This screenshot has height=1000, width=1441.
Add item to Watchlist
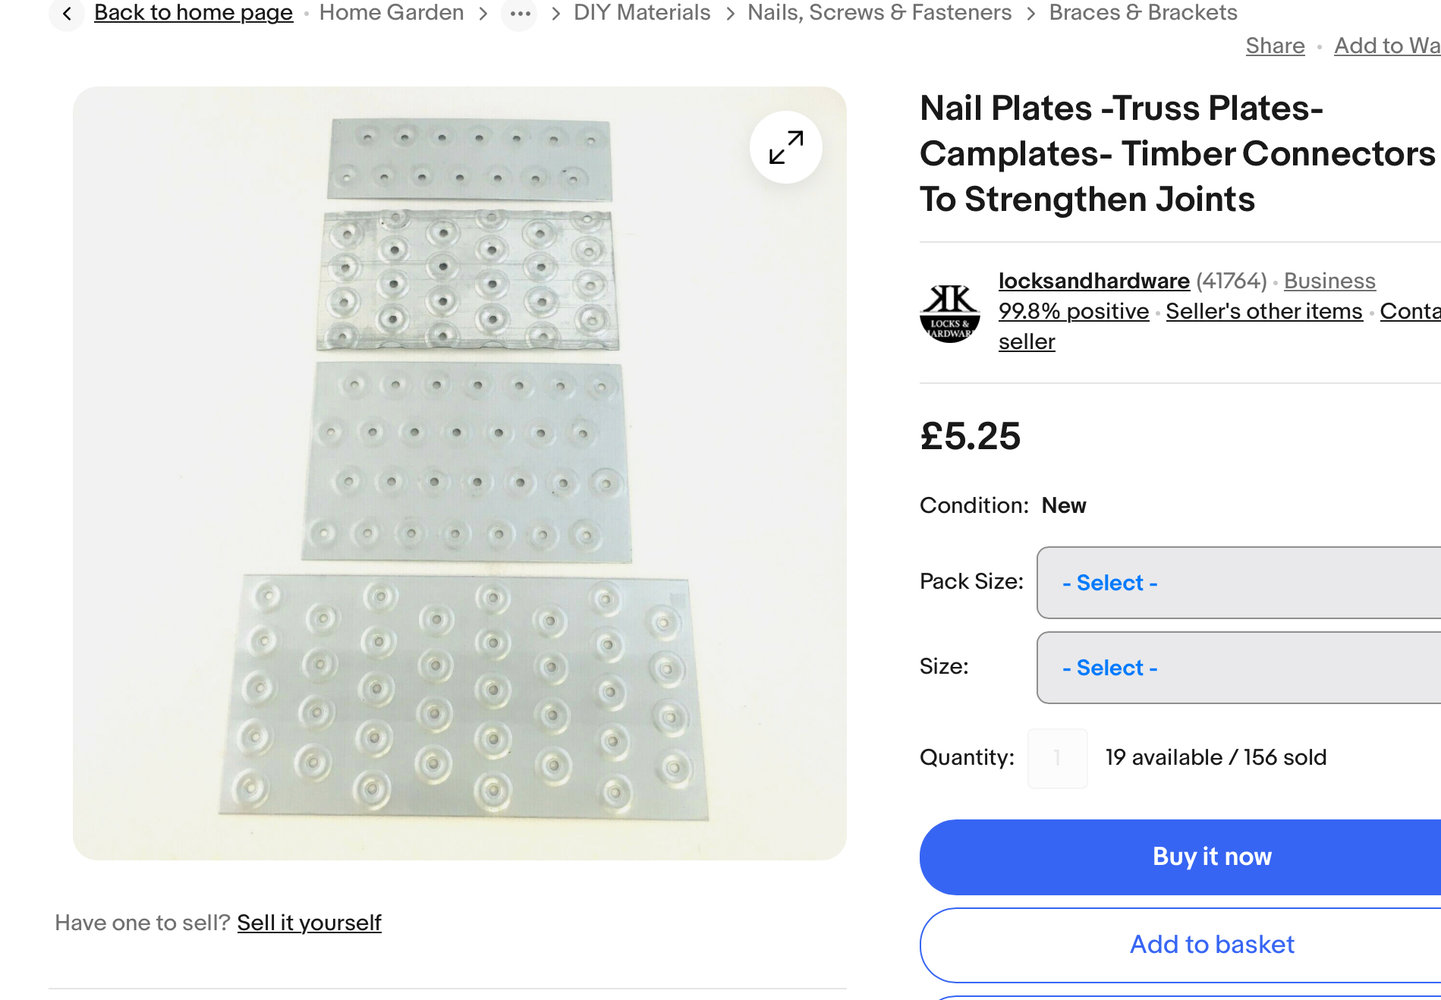pyautogui.click(x=1386, y=46)
